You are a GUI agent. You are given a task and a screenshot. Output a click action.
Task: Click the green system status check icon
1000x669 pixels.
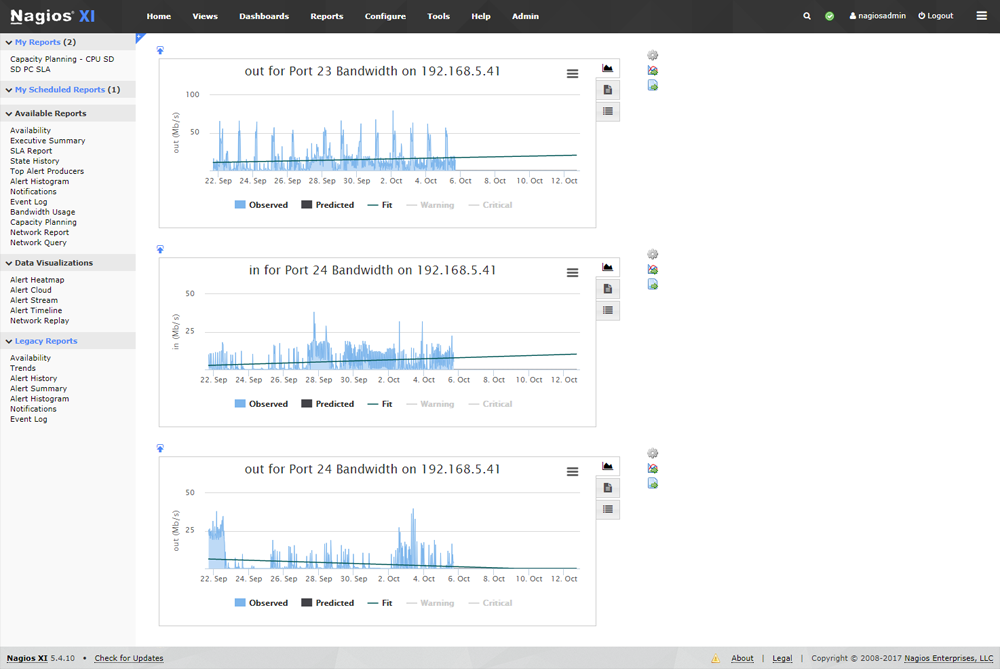click(x=829, y=16)
